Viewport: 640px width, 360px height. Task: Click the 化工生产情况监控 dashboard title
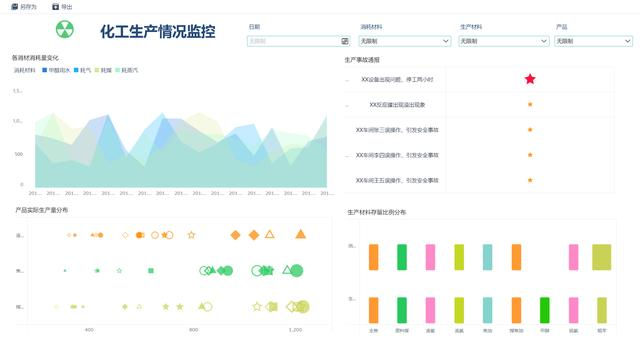(158, 31)
